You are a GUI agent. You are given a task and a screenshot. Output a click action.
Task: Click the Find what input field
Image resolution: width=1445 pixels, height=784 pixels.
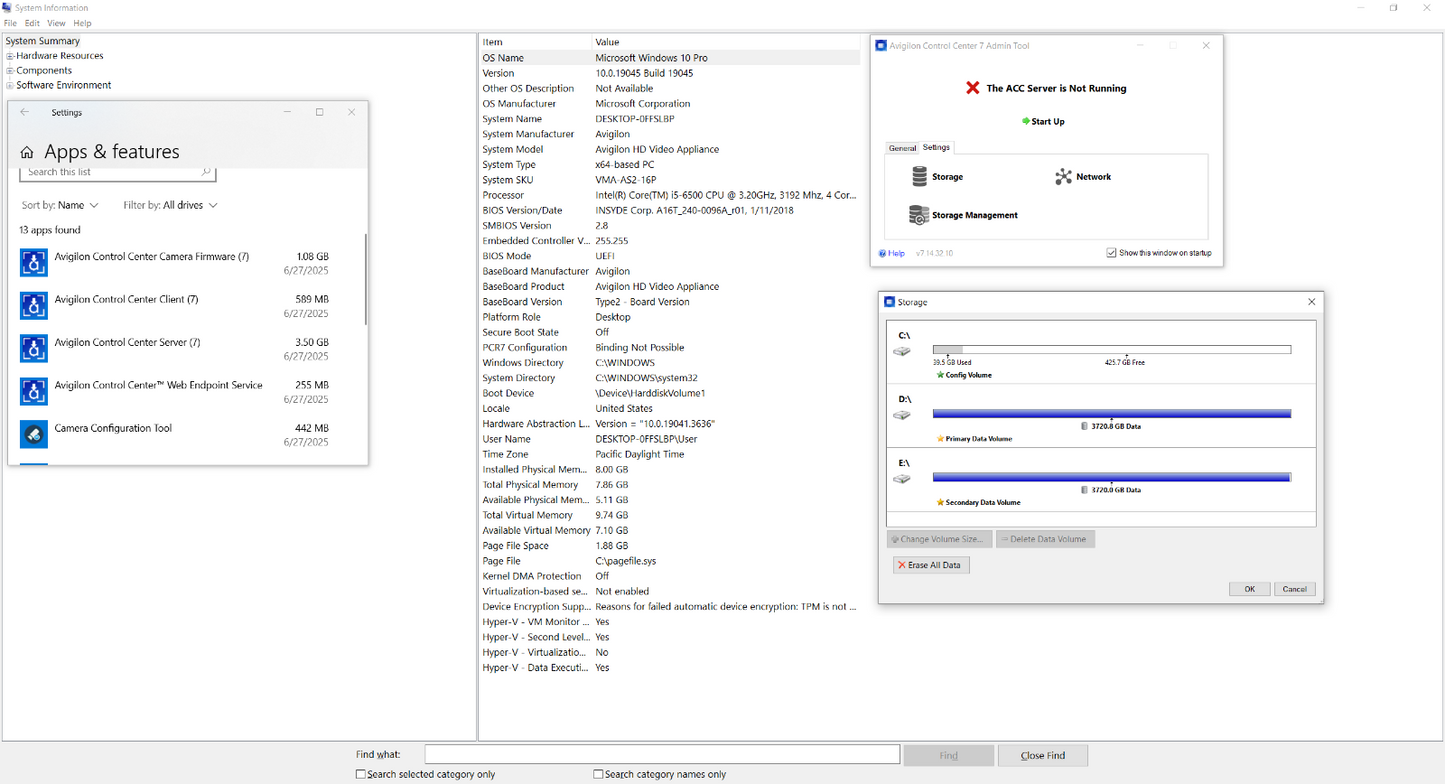point(662,755)
